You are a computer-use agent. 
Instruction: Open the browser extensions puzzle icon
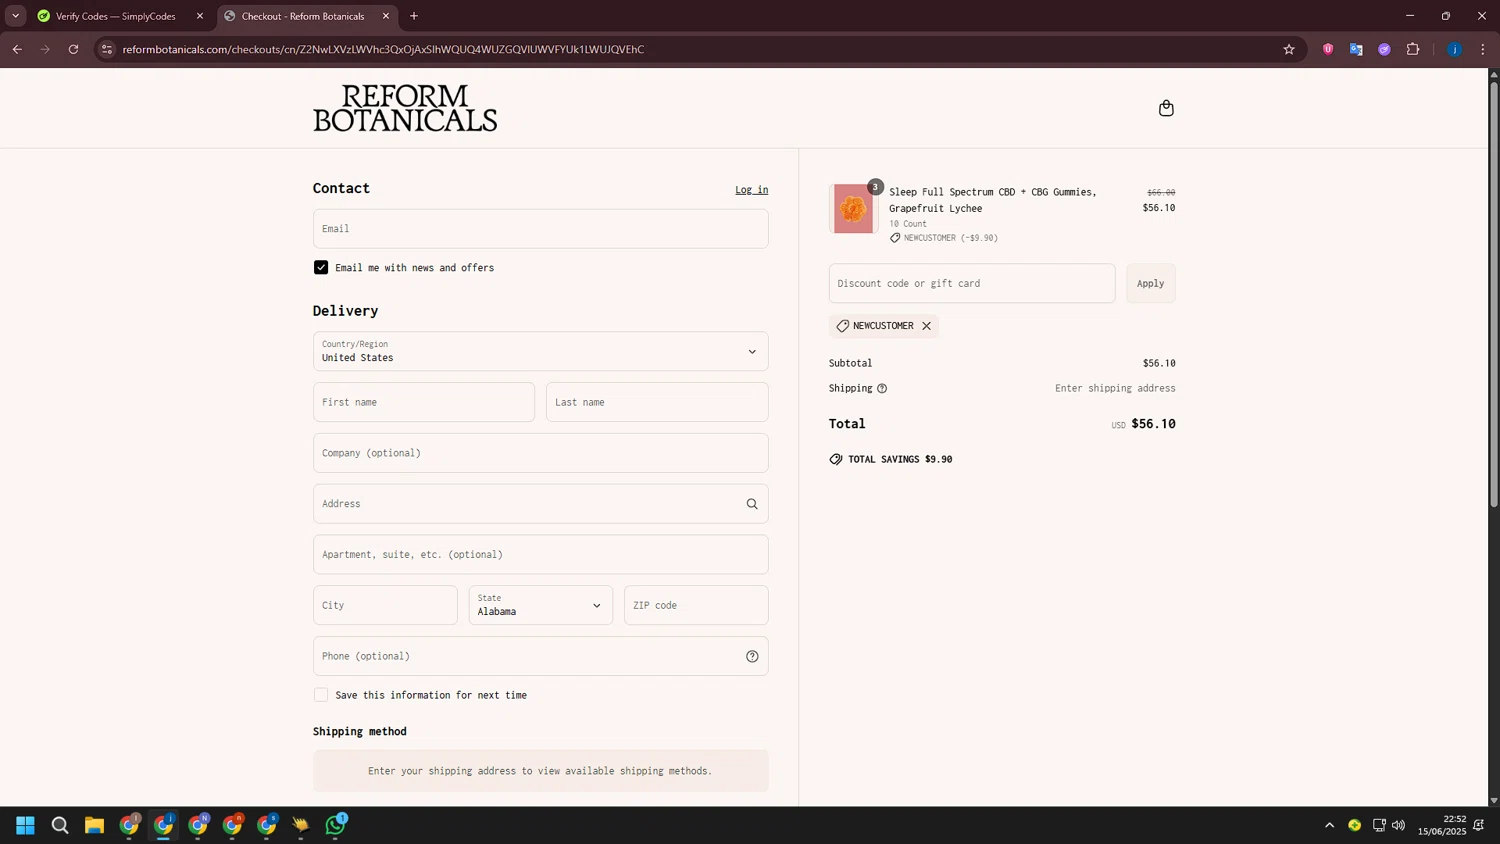1413,49
